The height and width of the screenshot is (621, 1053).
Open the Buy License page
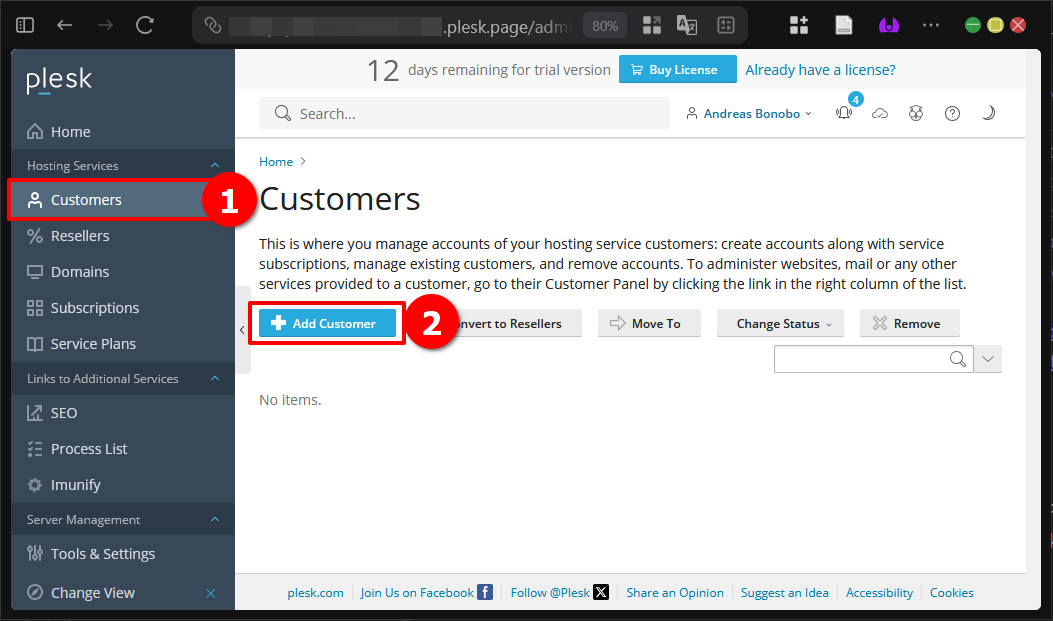(677, 69)
